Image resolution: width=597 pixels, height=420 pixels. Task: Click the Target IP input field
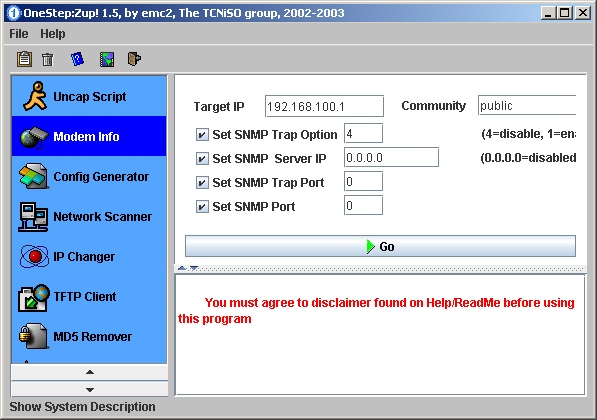pyautogui.click(x=324, y=106)
